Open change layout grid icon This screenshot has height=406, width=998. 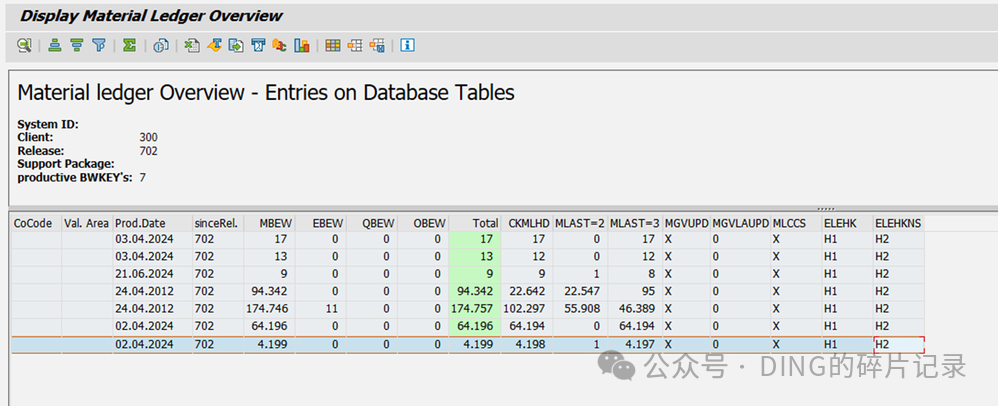tap(333, 45)
